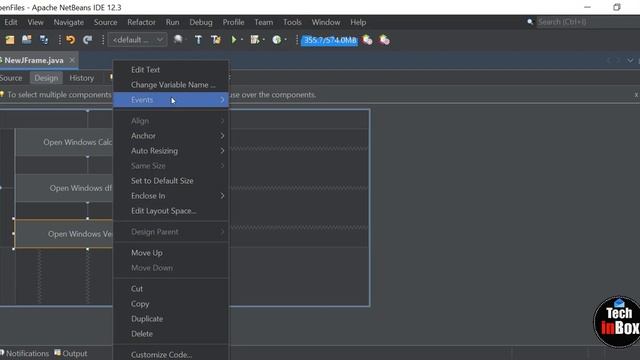
Task: Open the Window menu
Action: coord(326,22)
